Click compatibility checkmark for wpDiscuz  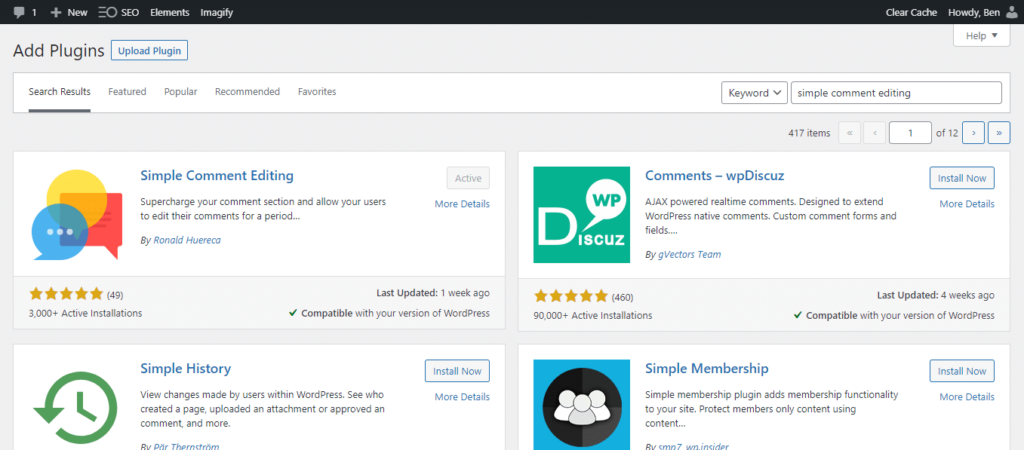tap(798, 315)
